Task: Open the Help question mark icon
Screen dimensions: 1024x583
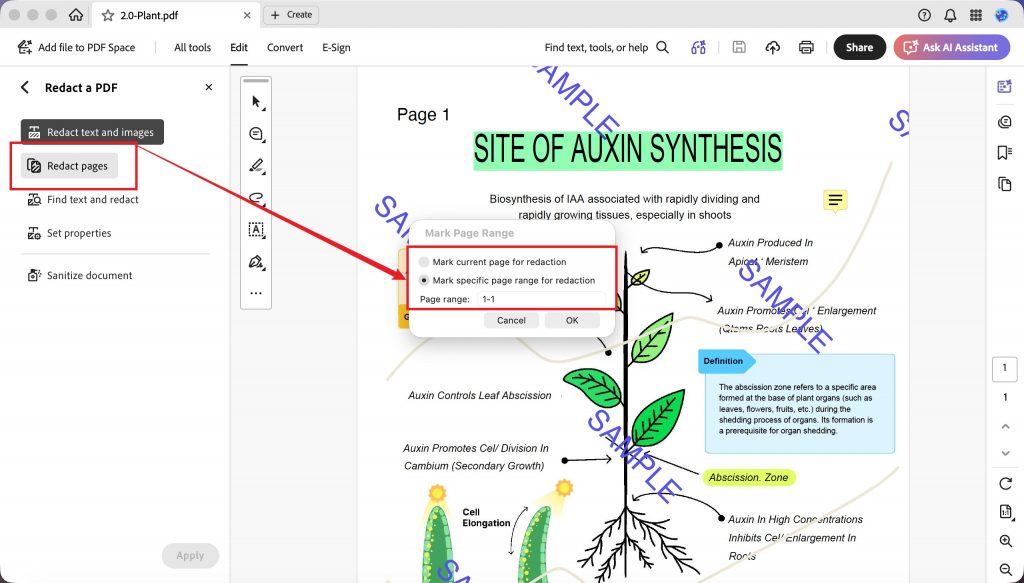Action: pos(924,15)
